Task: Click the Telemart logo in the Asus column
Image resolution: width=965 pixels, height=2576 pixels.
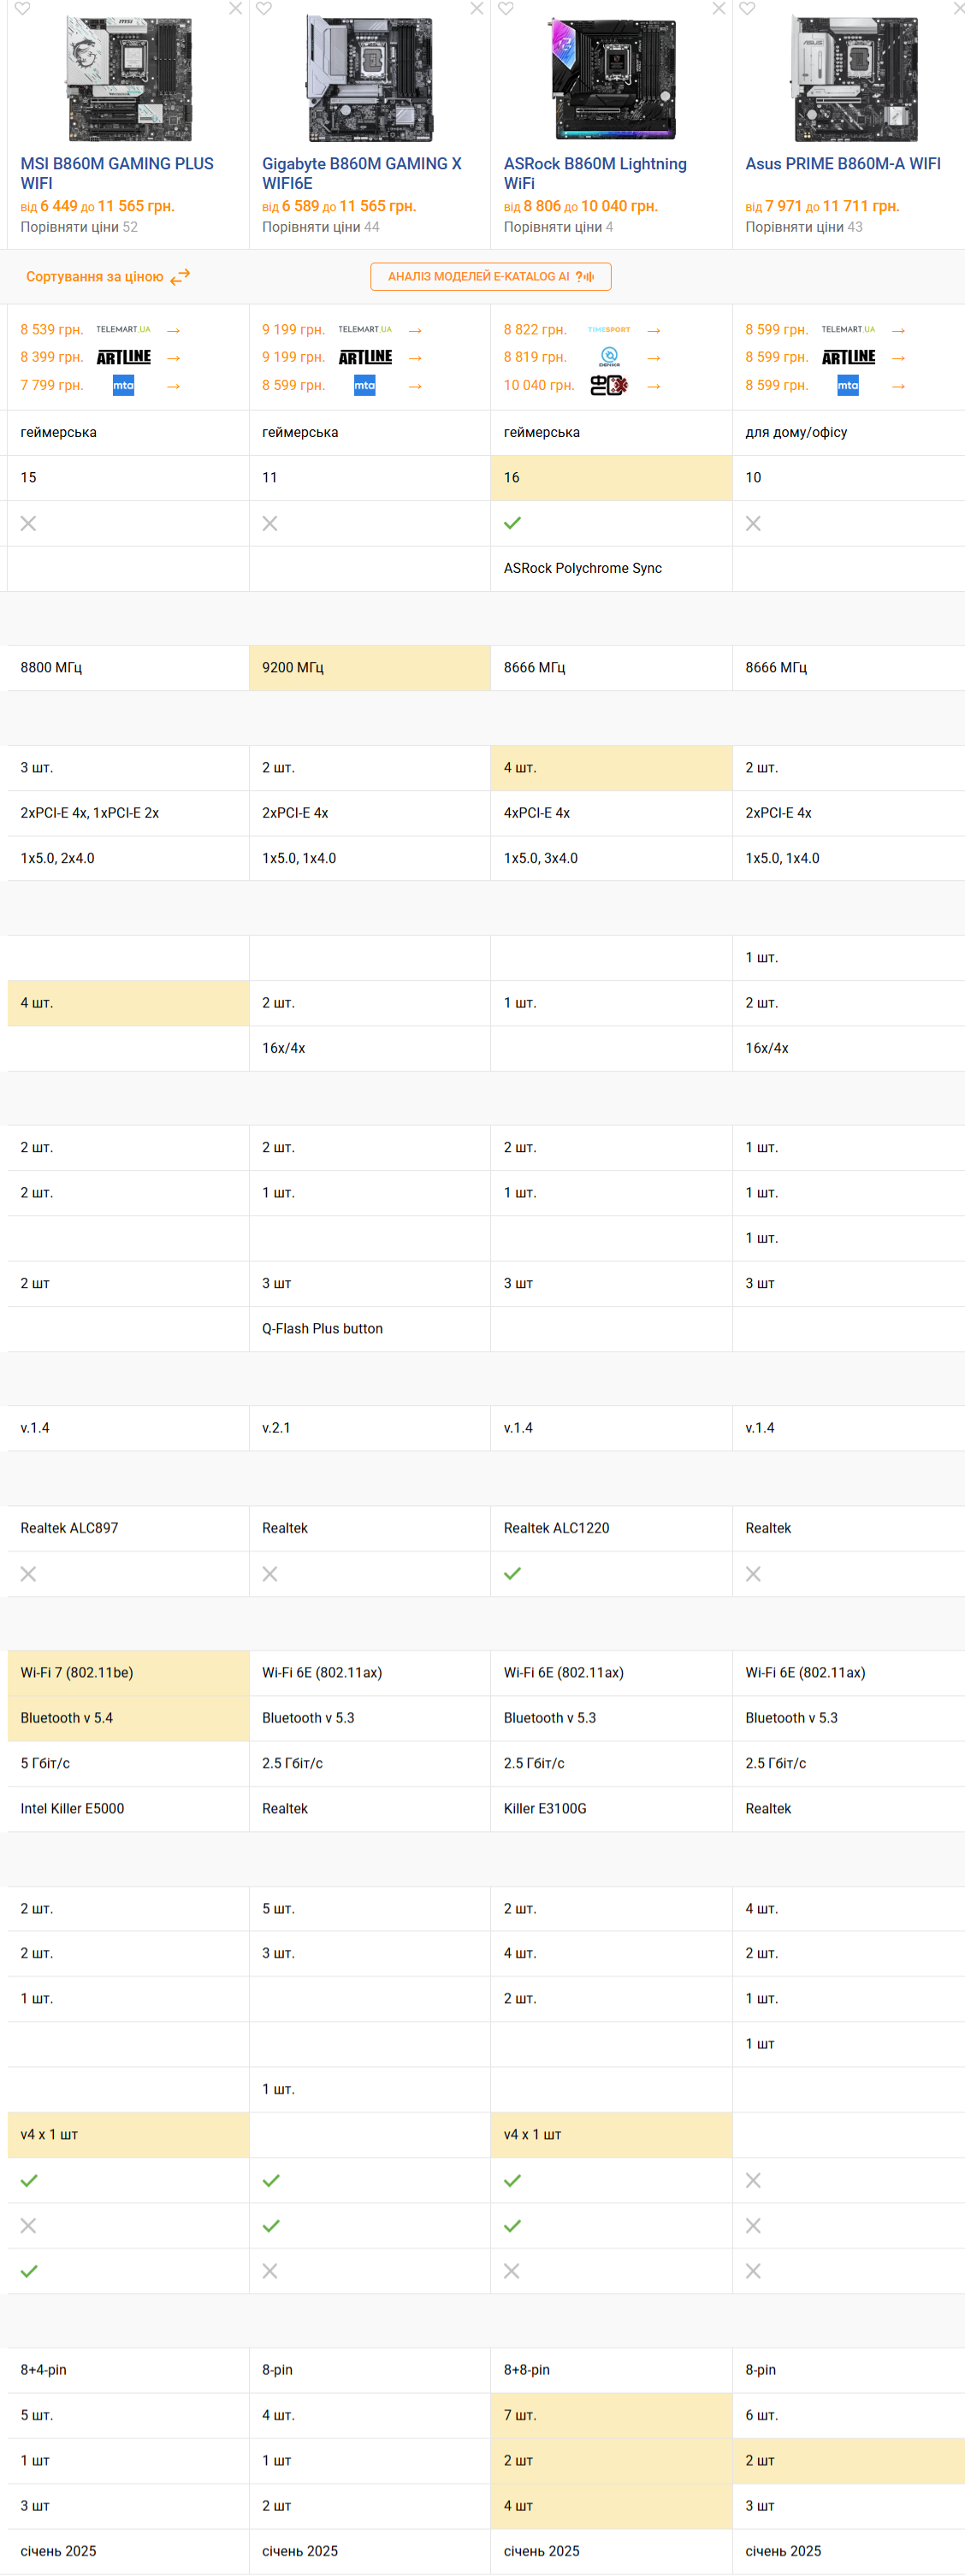Action: (x=848, y=330)
